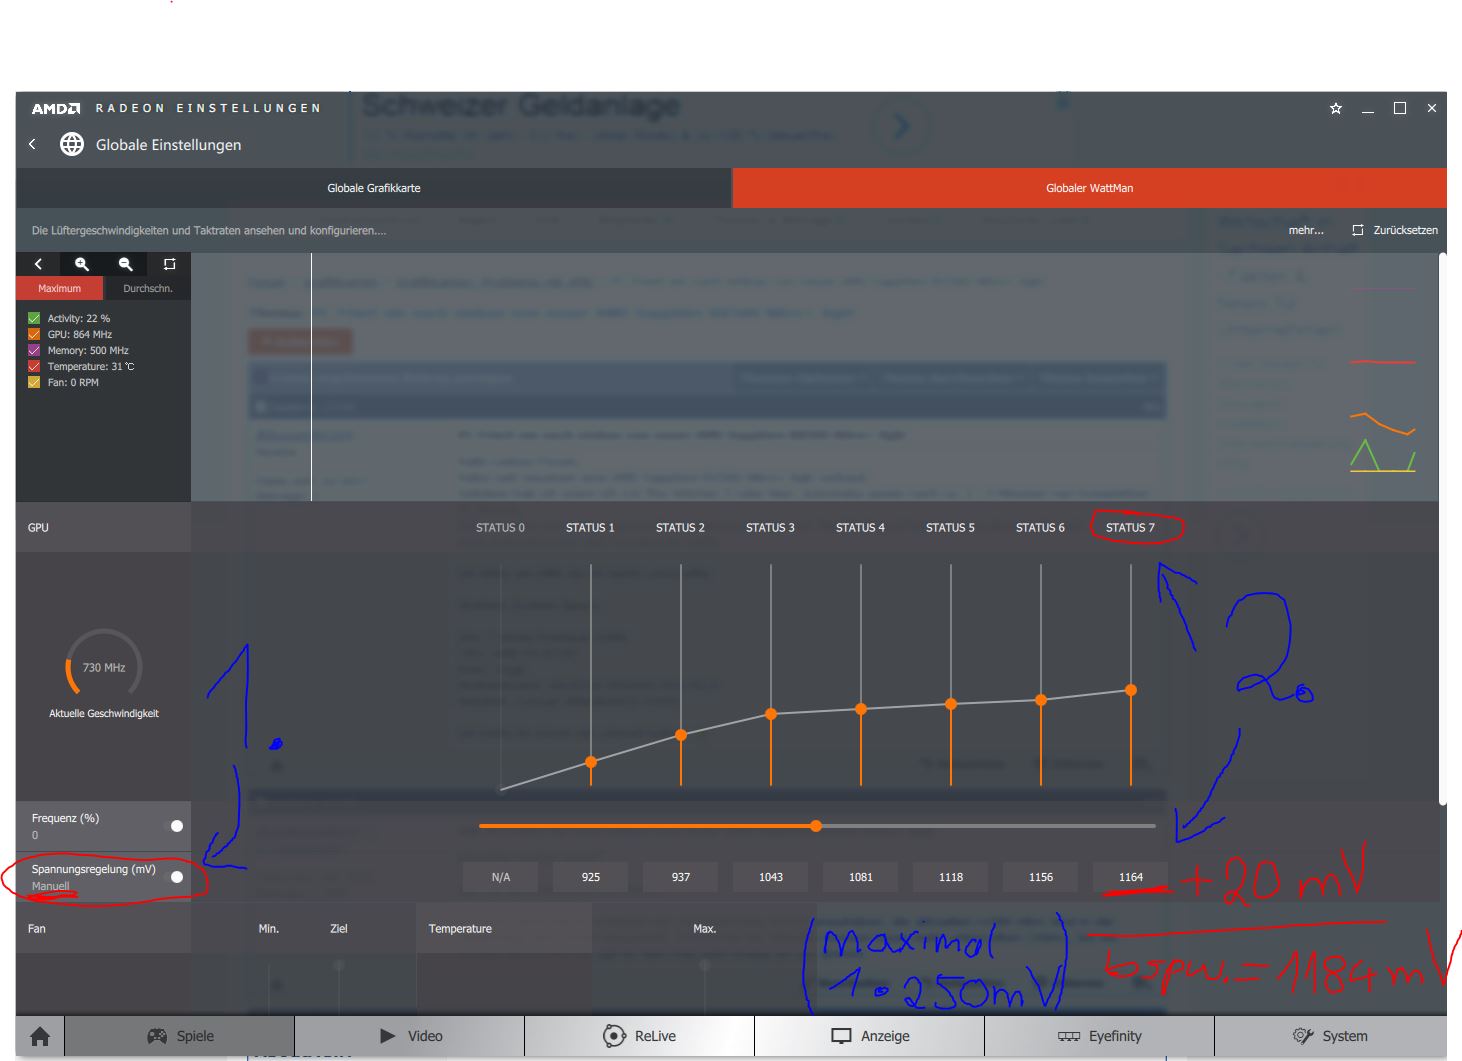Click the graph panel back arrow
The width and height of the screenshot is (1462, 1061).
(38, 264)
